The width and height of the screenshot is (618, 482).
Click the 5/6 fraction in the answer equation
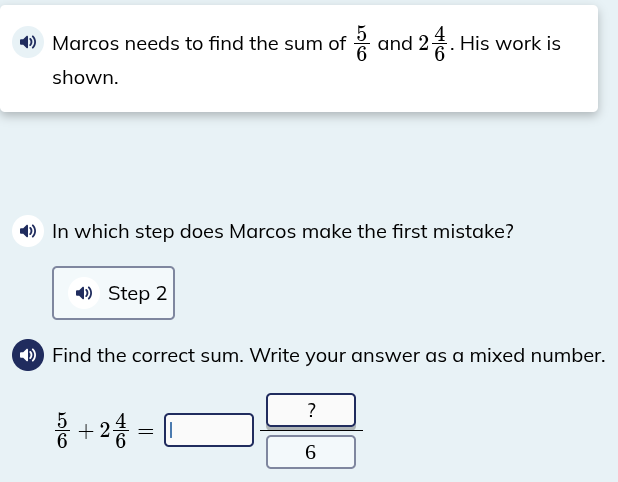click(62, 431)
